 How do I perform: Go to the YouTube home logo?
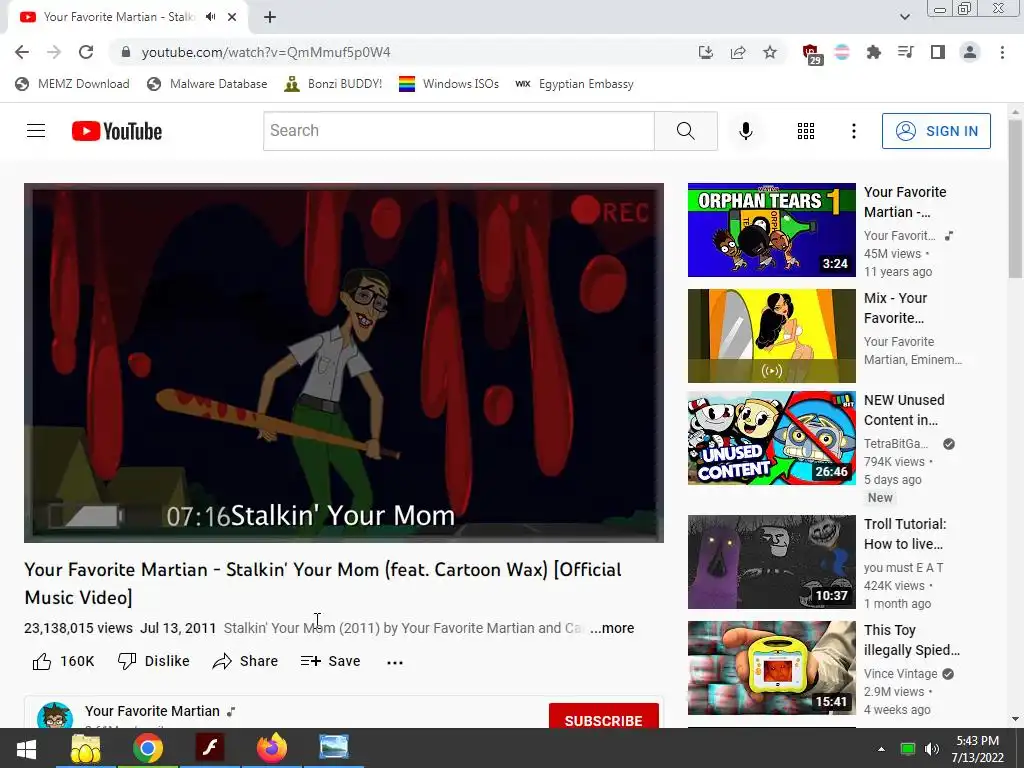[x=117, y=131]
